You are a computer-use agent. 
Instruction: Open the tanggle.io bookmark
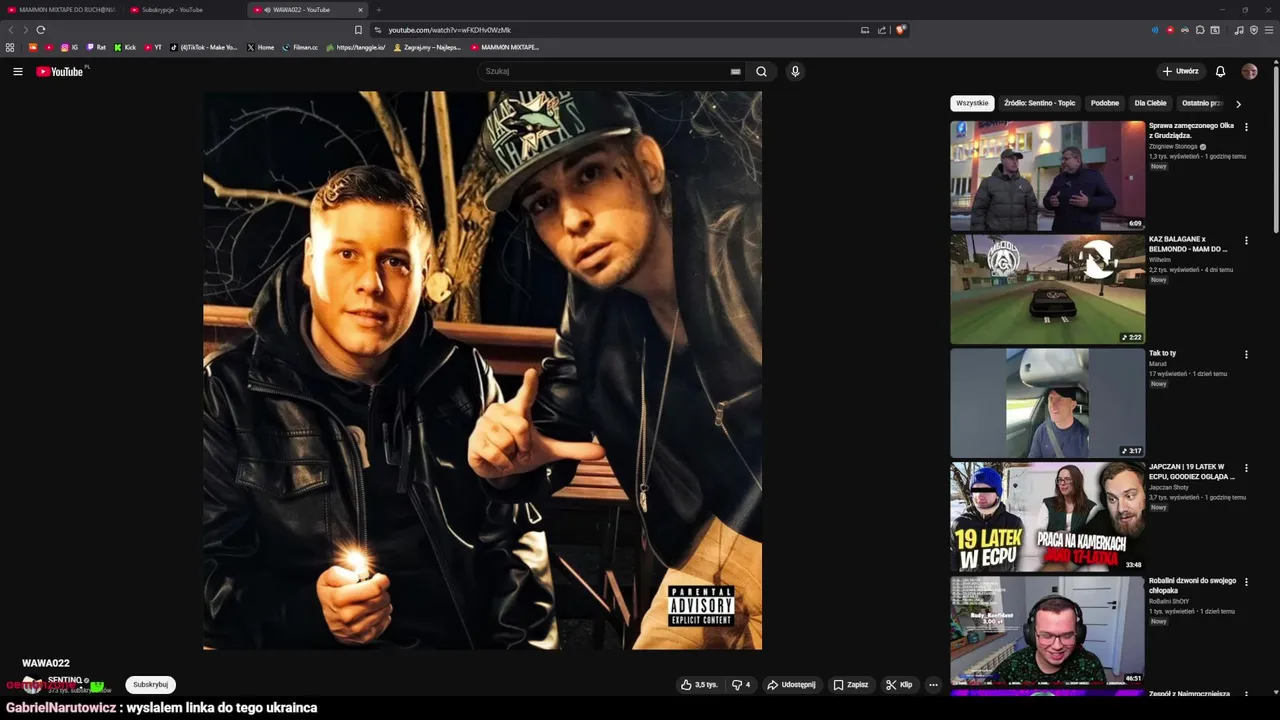coord(356,47)
